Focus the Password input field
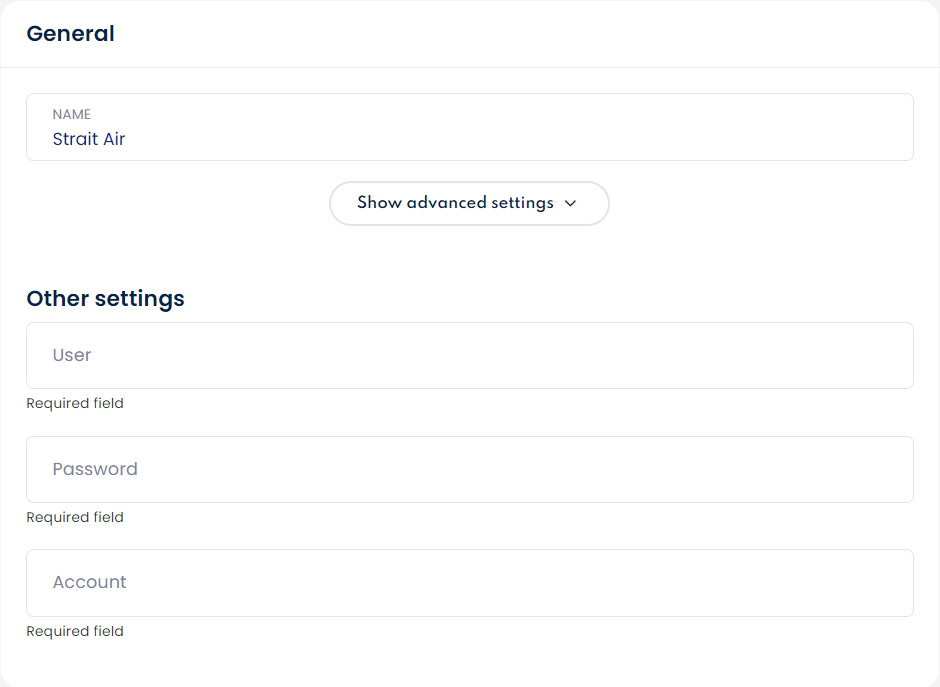Screen dimensions: 940x687 coord(469,469)
